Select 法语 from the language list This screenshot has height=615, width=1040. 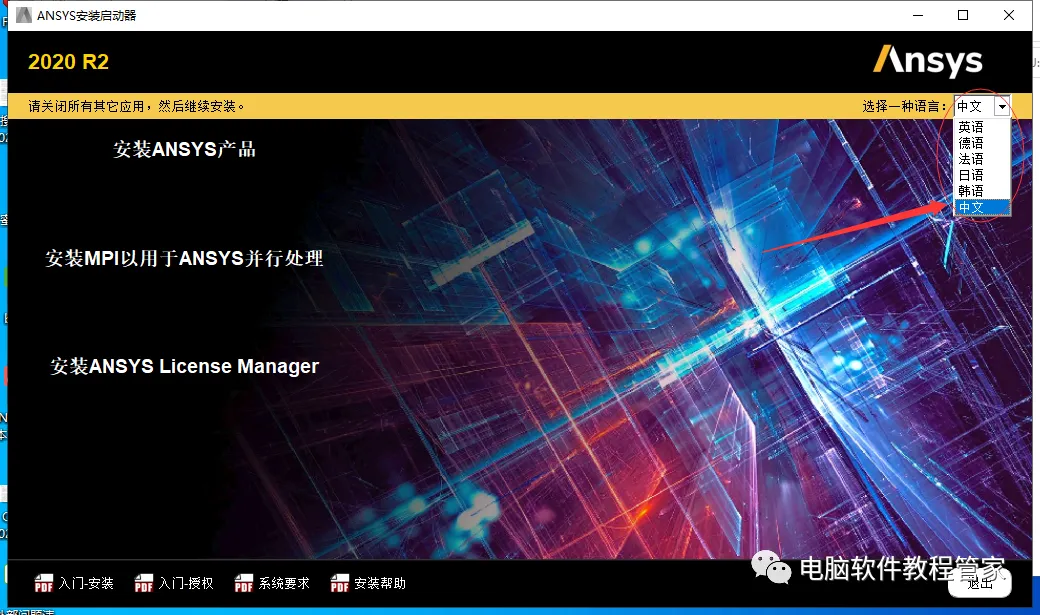coord(982,159)
